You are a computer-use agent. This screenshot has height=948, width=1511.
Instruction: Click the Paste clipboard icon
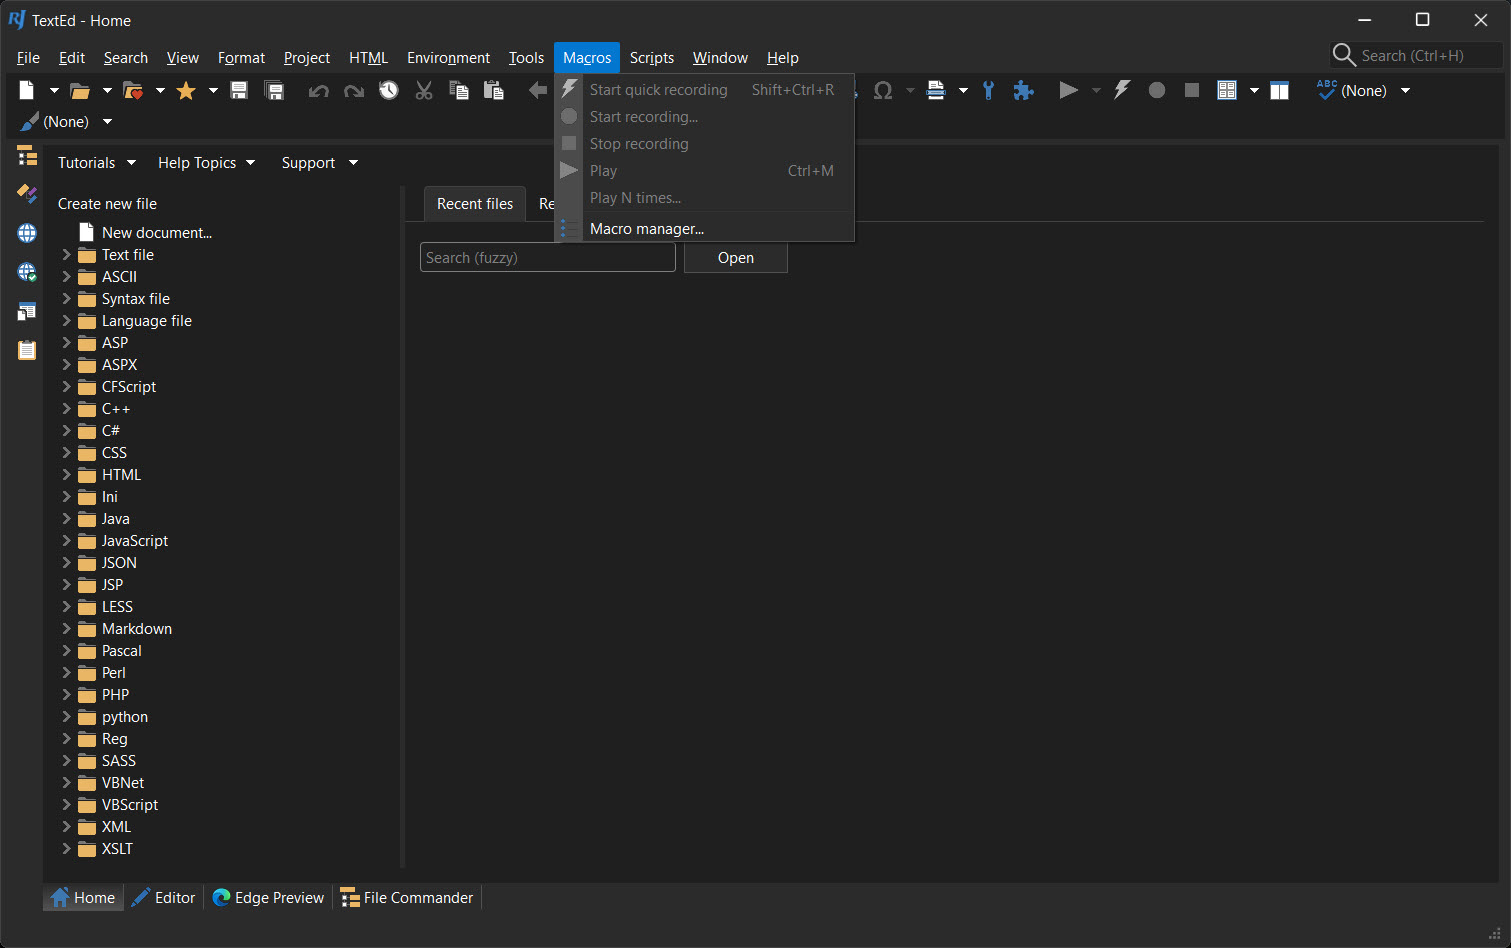(494, 90)
